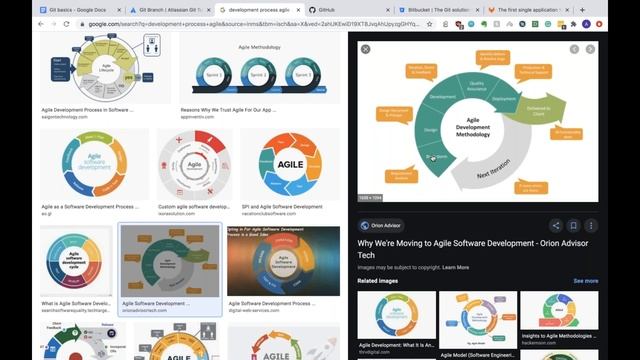Switch to the Git basics Google Docs tab
640x360 pixels.
78,10
